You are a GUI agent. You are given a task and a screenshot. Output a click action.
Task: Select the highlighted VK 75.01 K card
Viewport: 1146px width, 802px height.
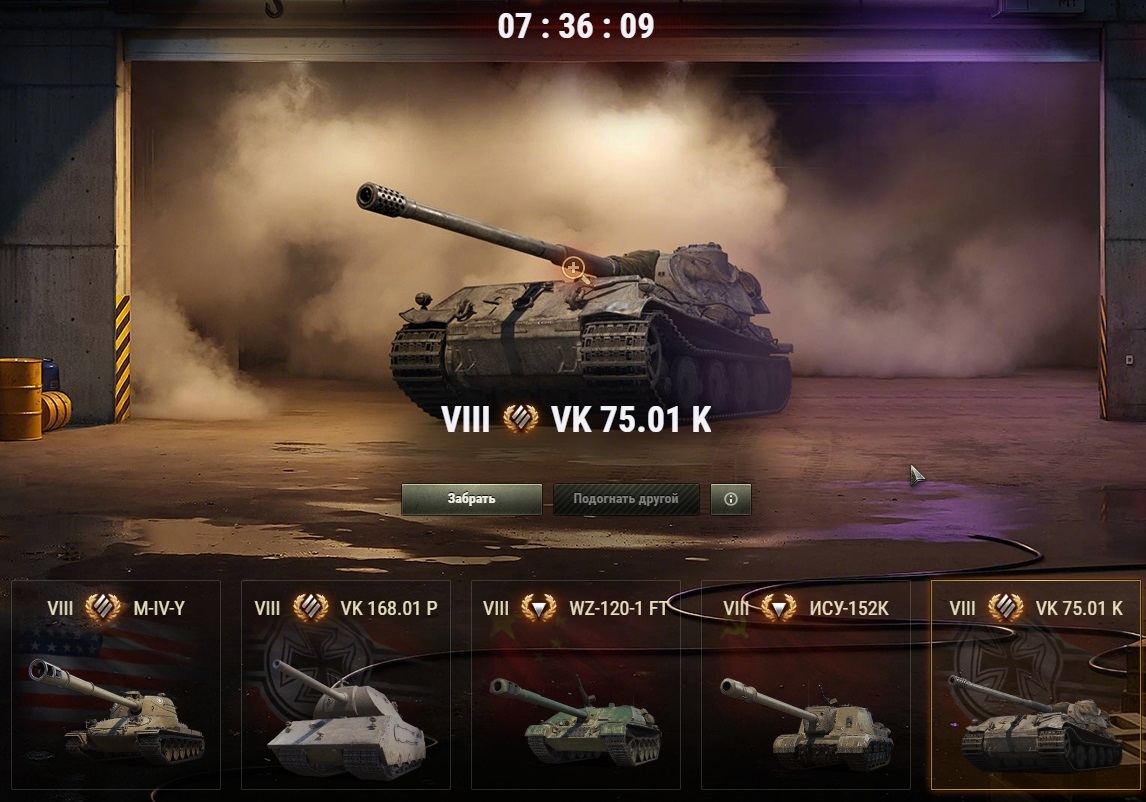[x=1036, y=685]
